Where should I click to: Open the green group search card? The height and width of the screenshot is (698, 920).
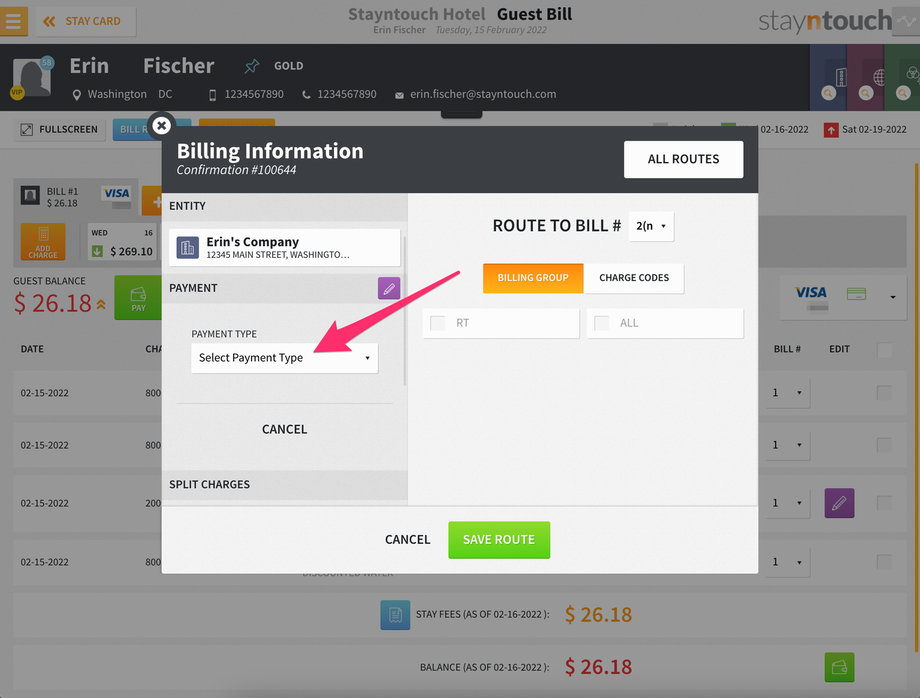pyautogui.click(x=902, y=77)
